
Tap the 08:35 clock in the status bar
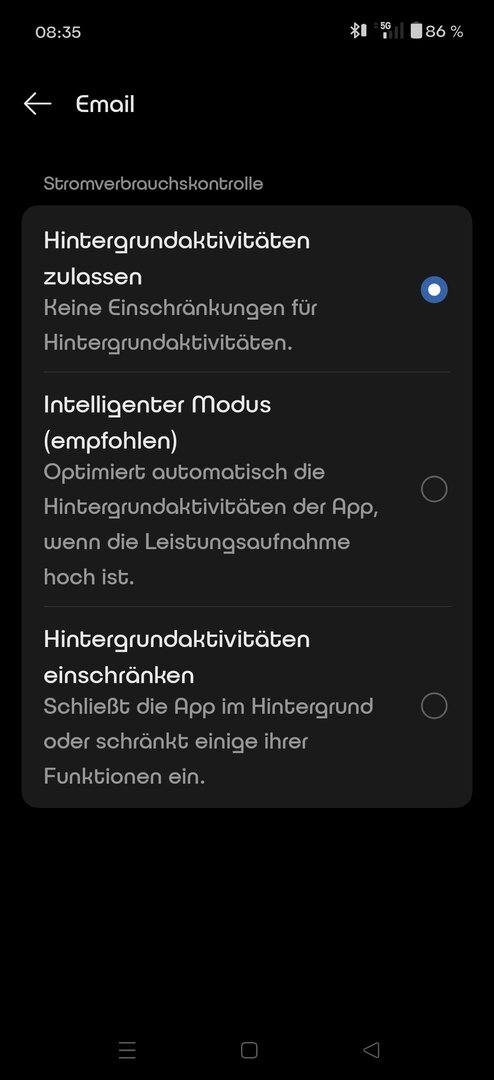coord(58,32)
